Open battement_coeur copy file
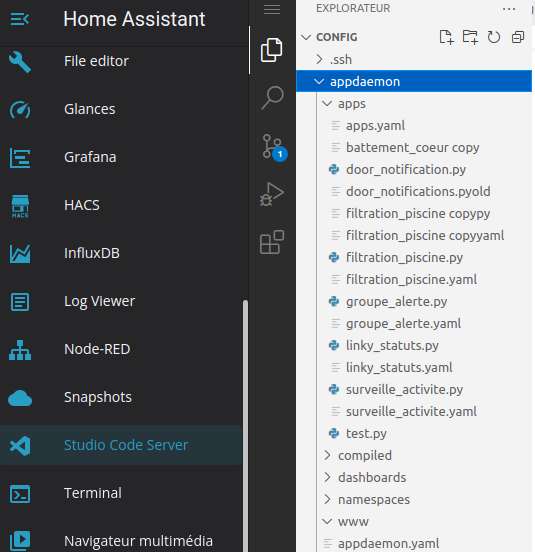Screen dimensions: 535x552 (x=414, y=148)
